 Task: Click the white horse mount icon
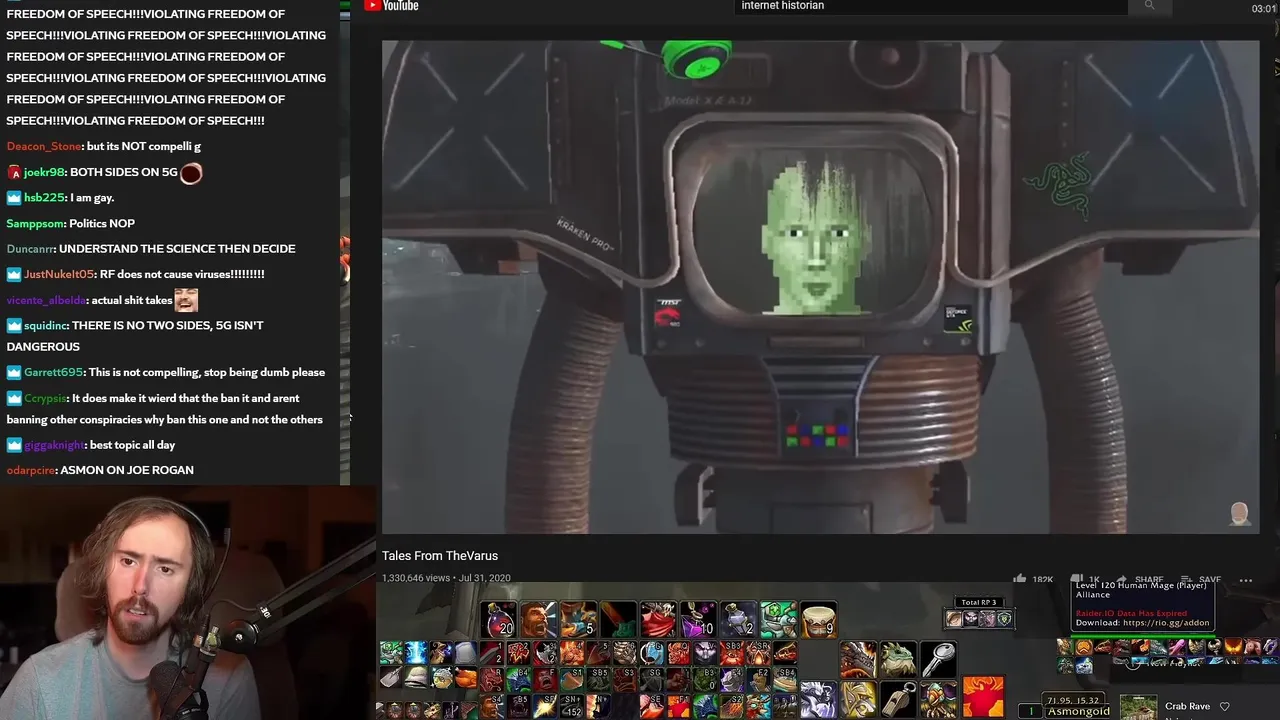tap(818, 698)
